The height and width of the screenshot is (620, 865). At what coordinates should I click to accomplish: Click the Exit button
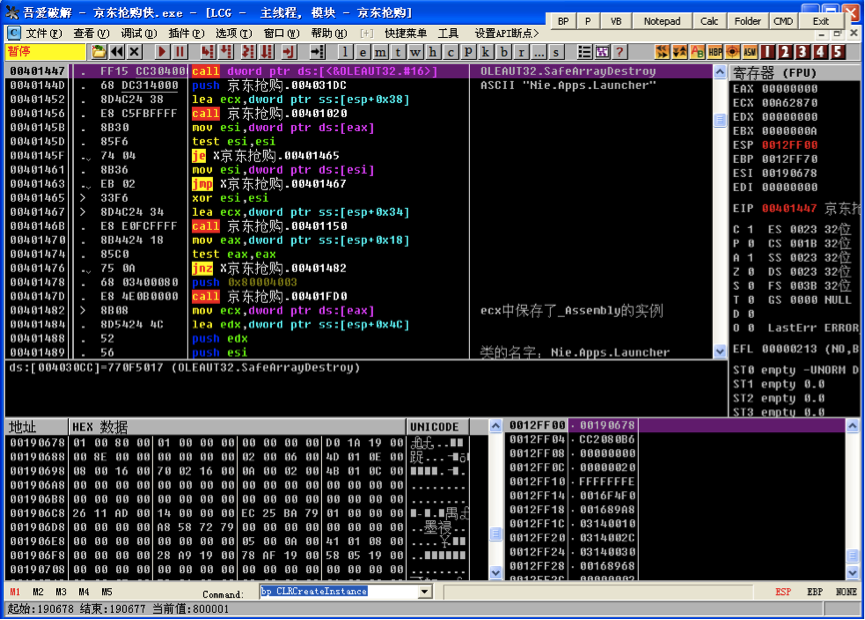point(821,21)
